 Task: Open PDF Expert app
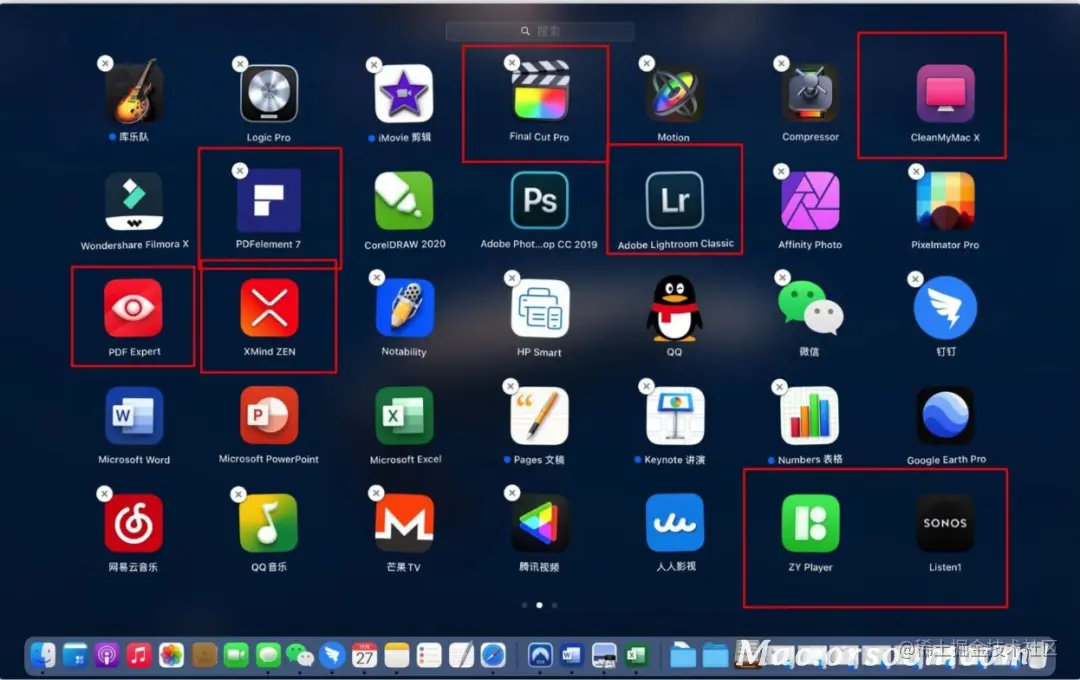pyautogui.click(x=134, y=308)
